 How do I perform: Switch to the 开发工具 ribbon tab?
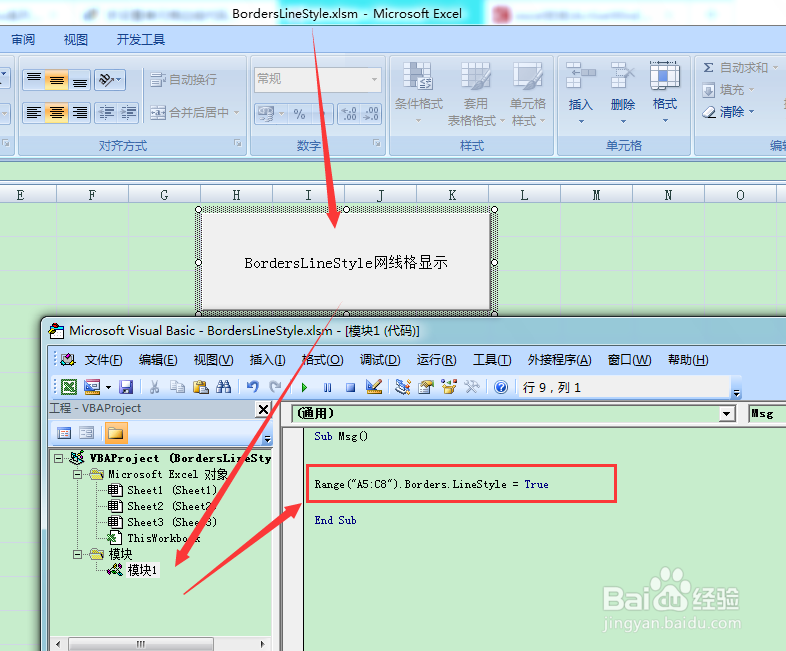click(140, 40)
